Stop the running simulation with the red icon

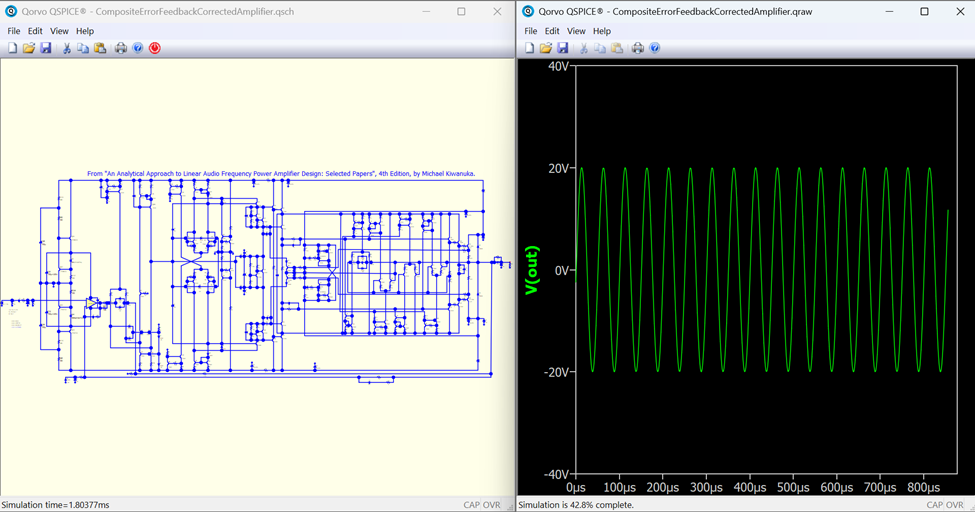pos(155,48)
